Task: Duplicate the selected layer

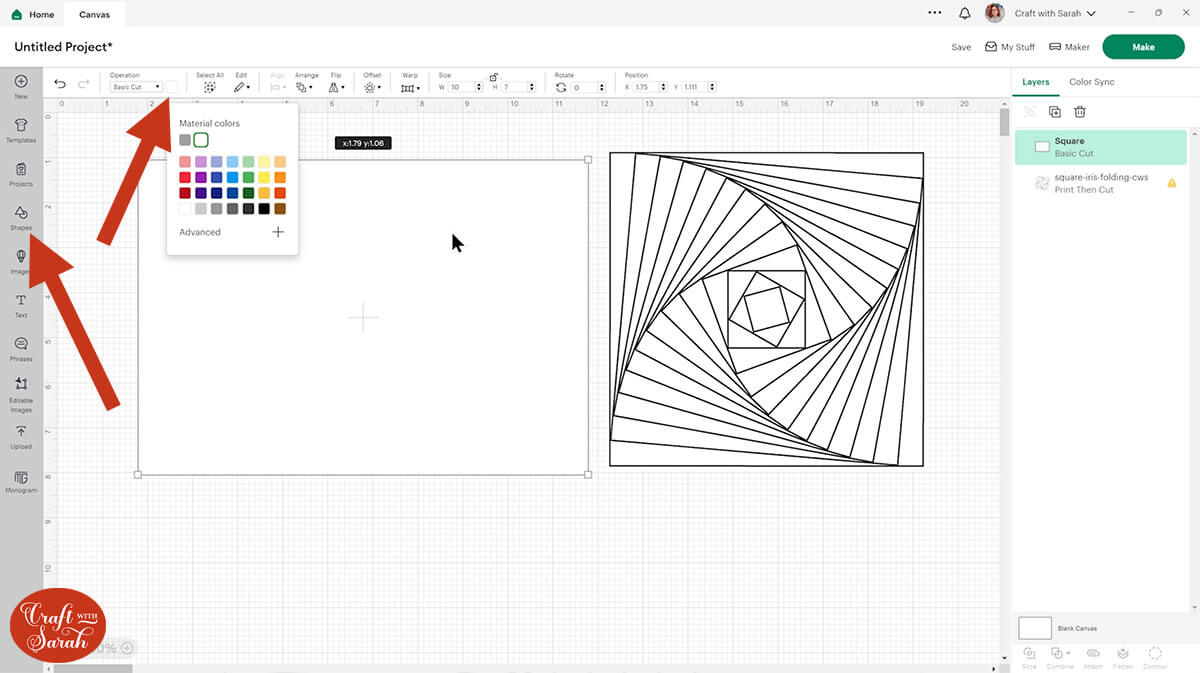Action: click(1054, 112)
